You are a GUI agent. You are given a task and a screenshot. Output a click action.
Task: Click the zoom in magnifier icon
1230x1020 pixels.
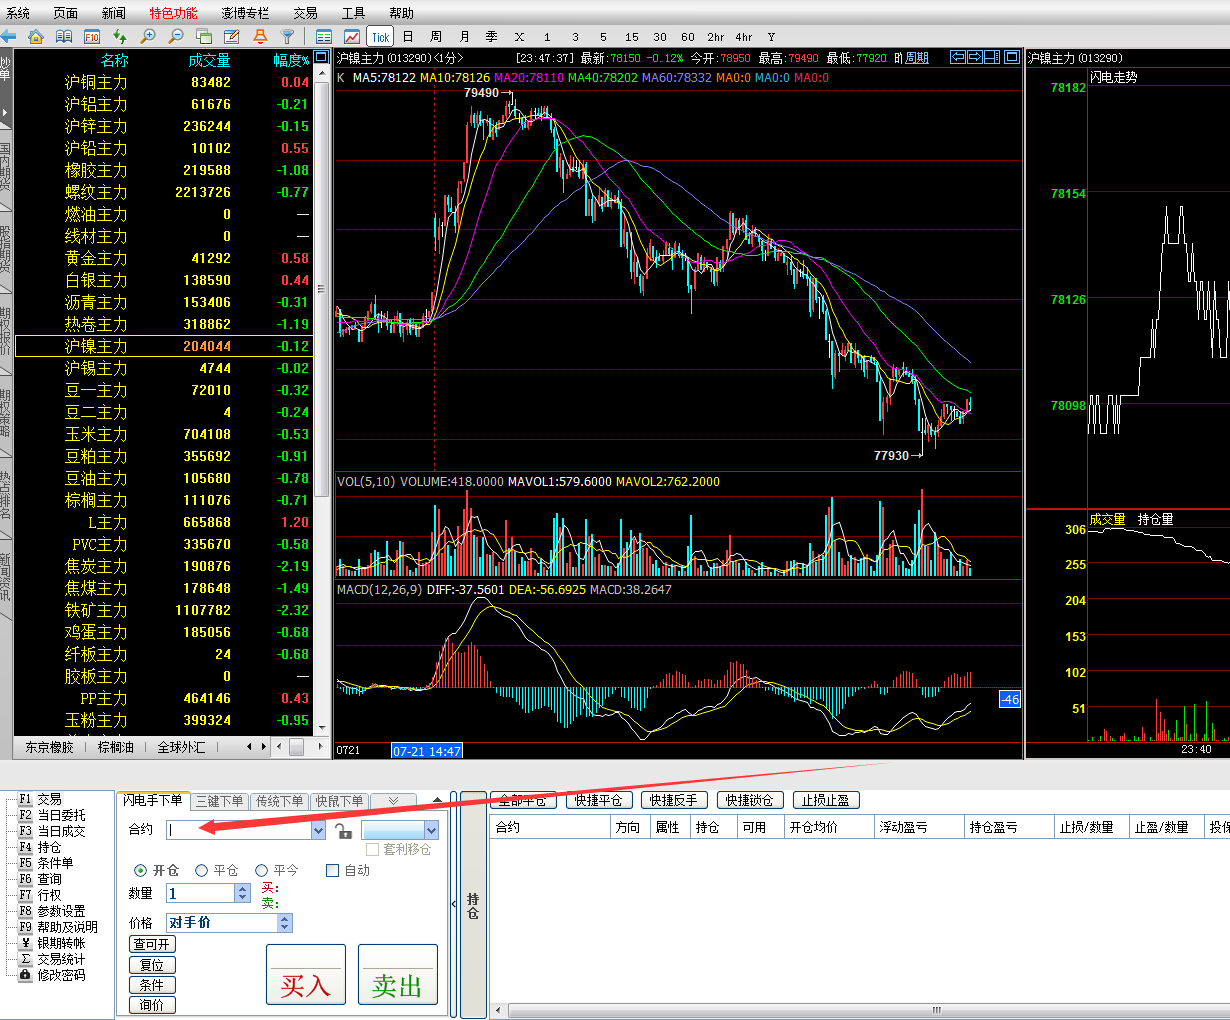coord(148,37)
